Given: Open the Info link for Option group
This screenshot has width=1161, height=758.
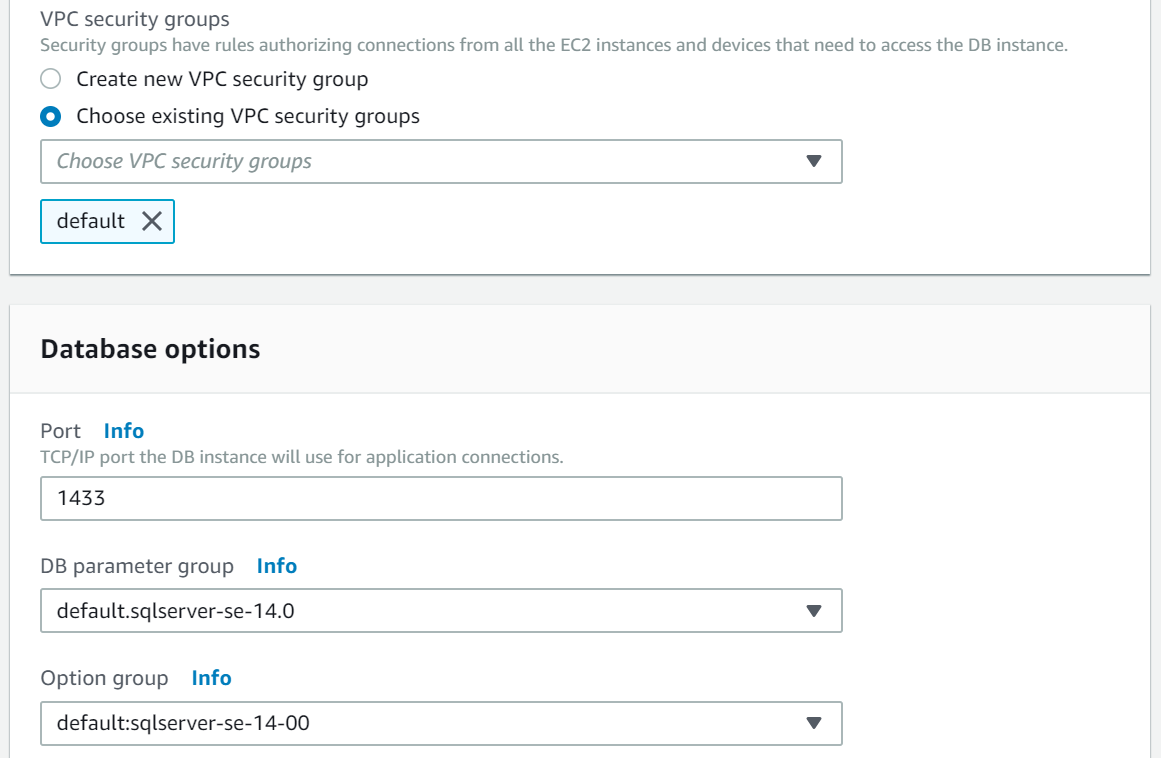Looking at the screenshot, I should (x=211, y=678).
